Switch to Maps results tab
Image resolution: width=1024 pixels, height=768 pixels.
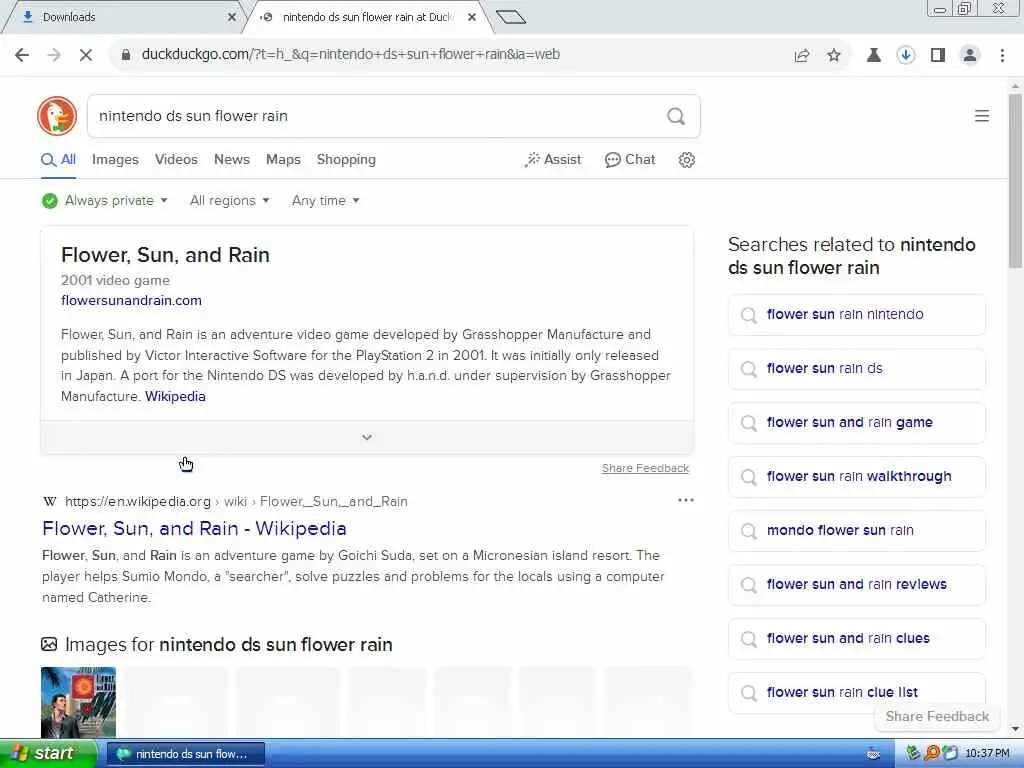[x=283, y=160]
